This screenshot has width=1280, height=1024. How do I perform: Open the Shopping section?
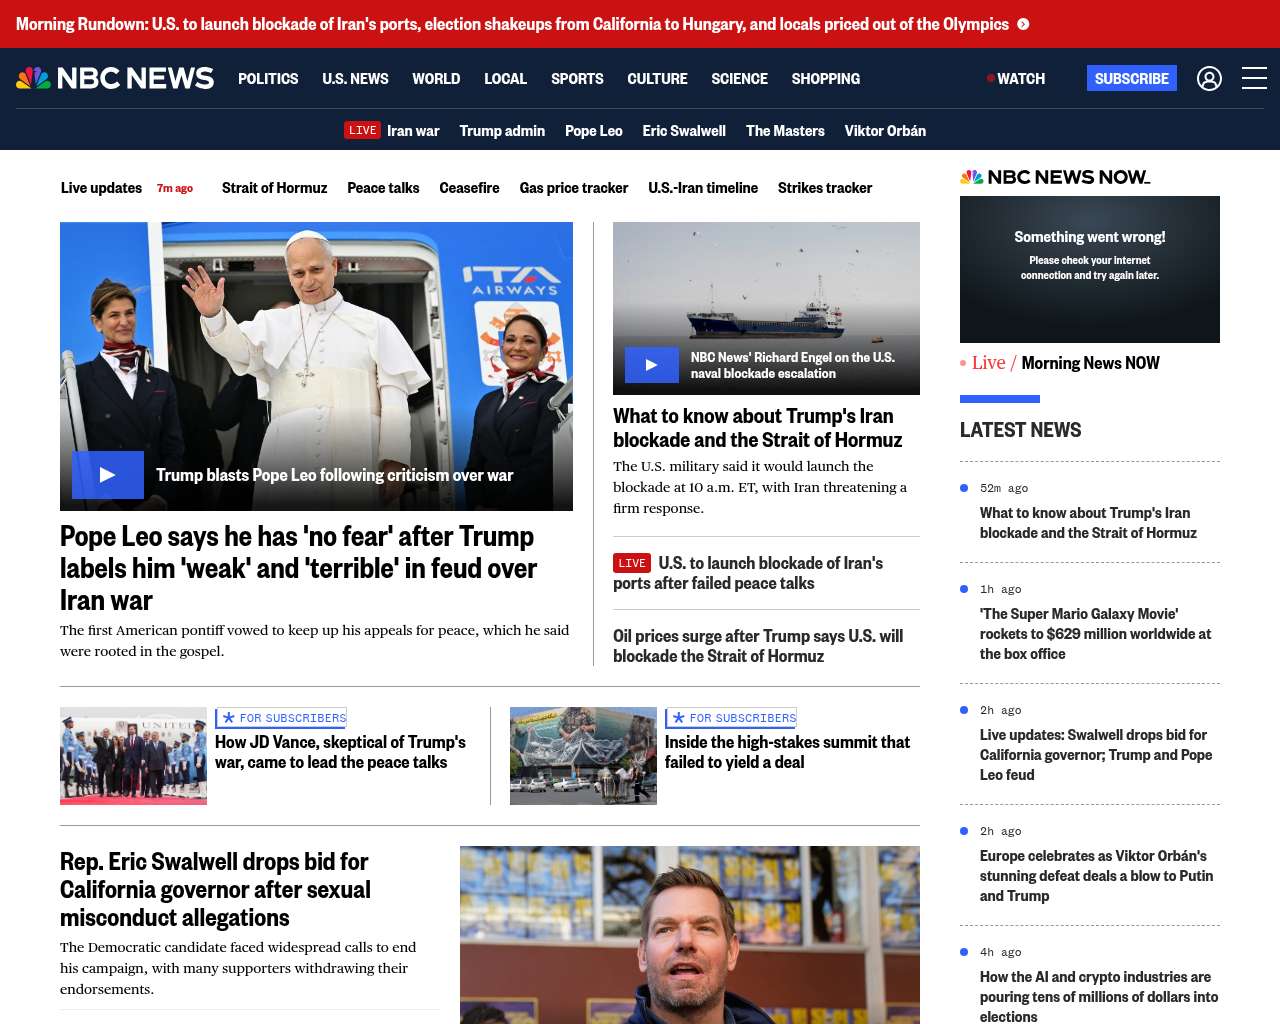pyautogui.click(x=825, y=78)
